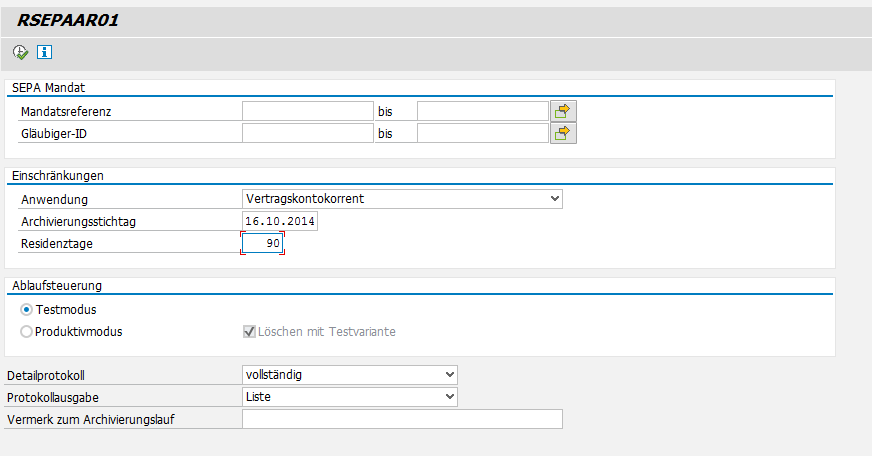Click the Vermerk zum Archivierungslauf field
The width and height of the screenshot is (872, 456).
point(402,418)
